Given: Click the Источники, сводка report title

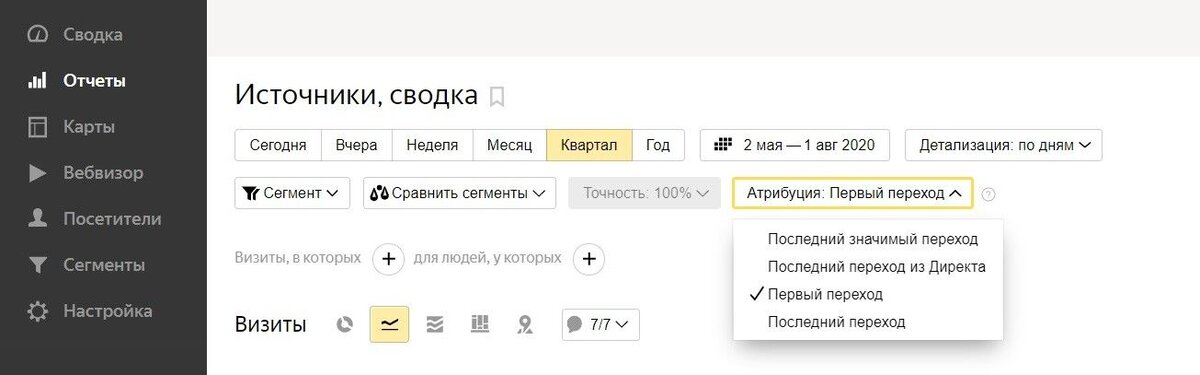Looking at the screenshot, I should (x=356, y=96).
